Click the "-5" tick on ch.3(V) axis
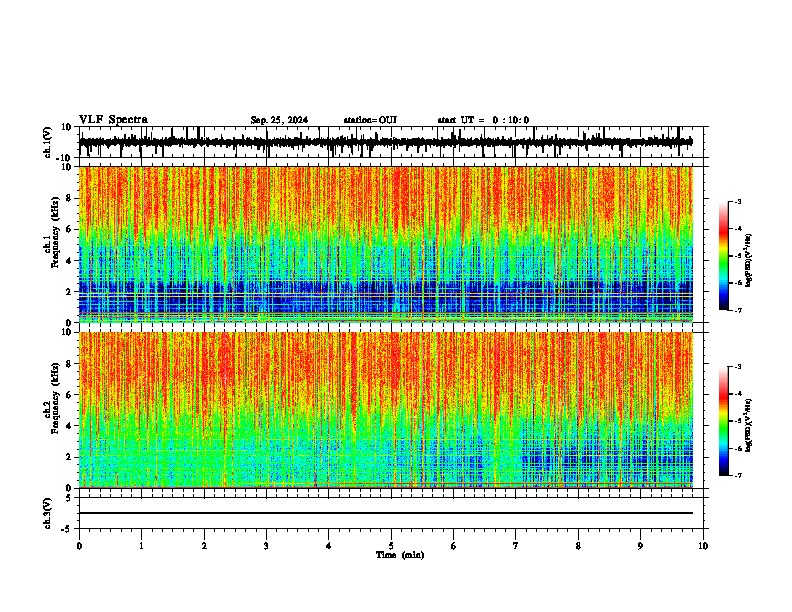Image resolution: width=792 pixels, height=612 pixels. tap(68, 529)
